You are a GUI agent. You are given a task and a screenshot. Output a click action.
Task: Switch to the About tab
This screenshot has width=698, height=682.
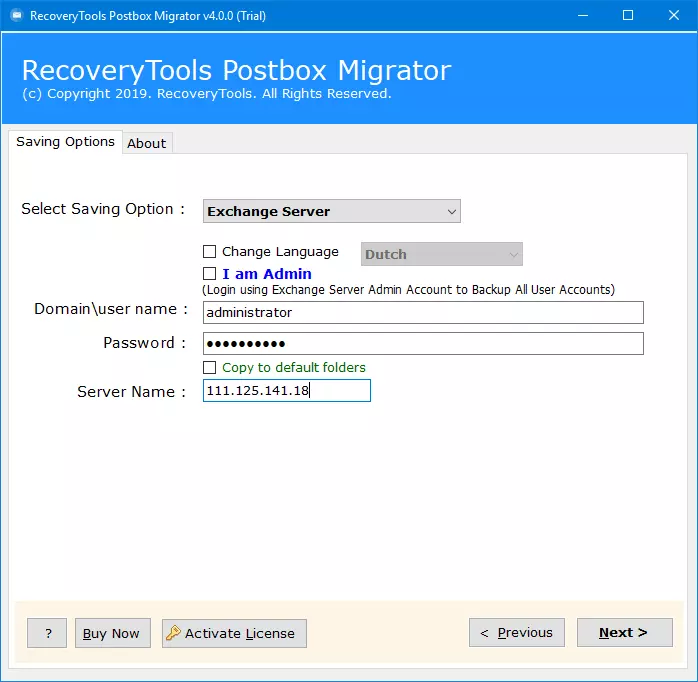(x=146, y=143)
